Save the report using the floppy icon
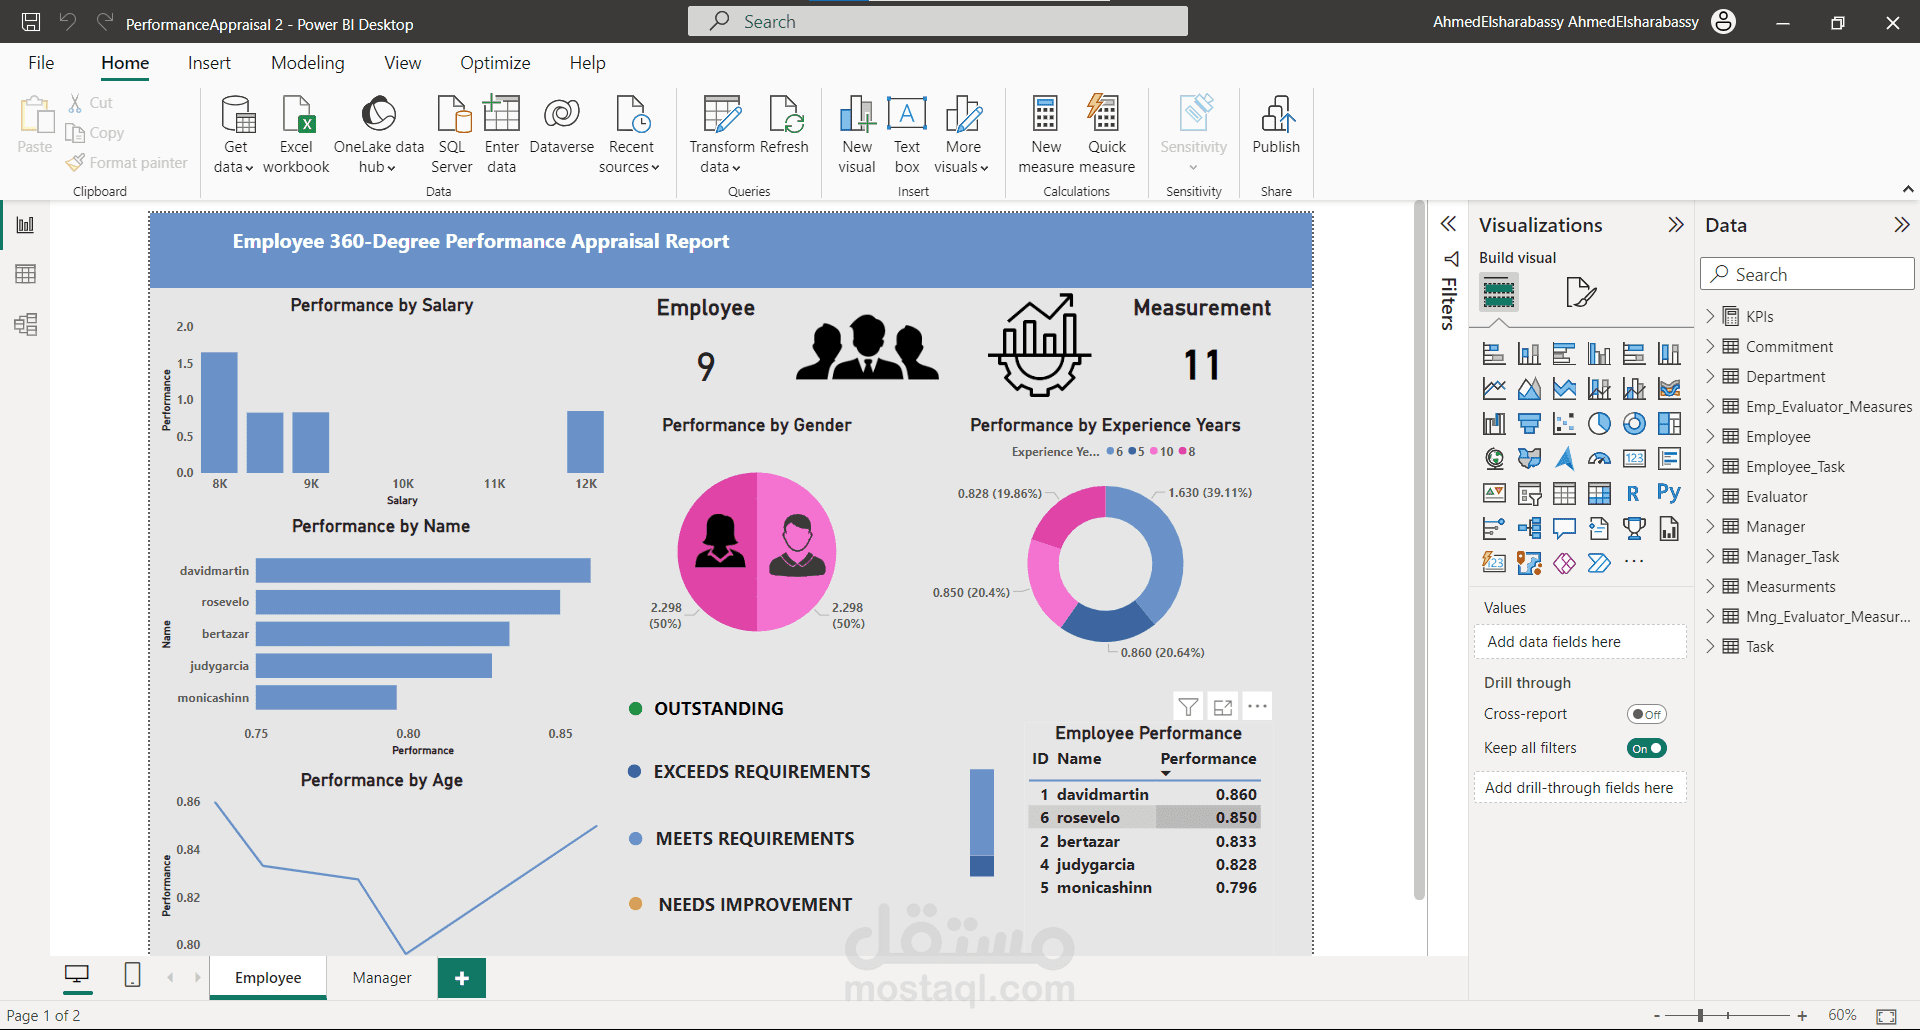1920x1030 pixels. [x=31, y=22]
